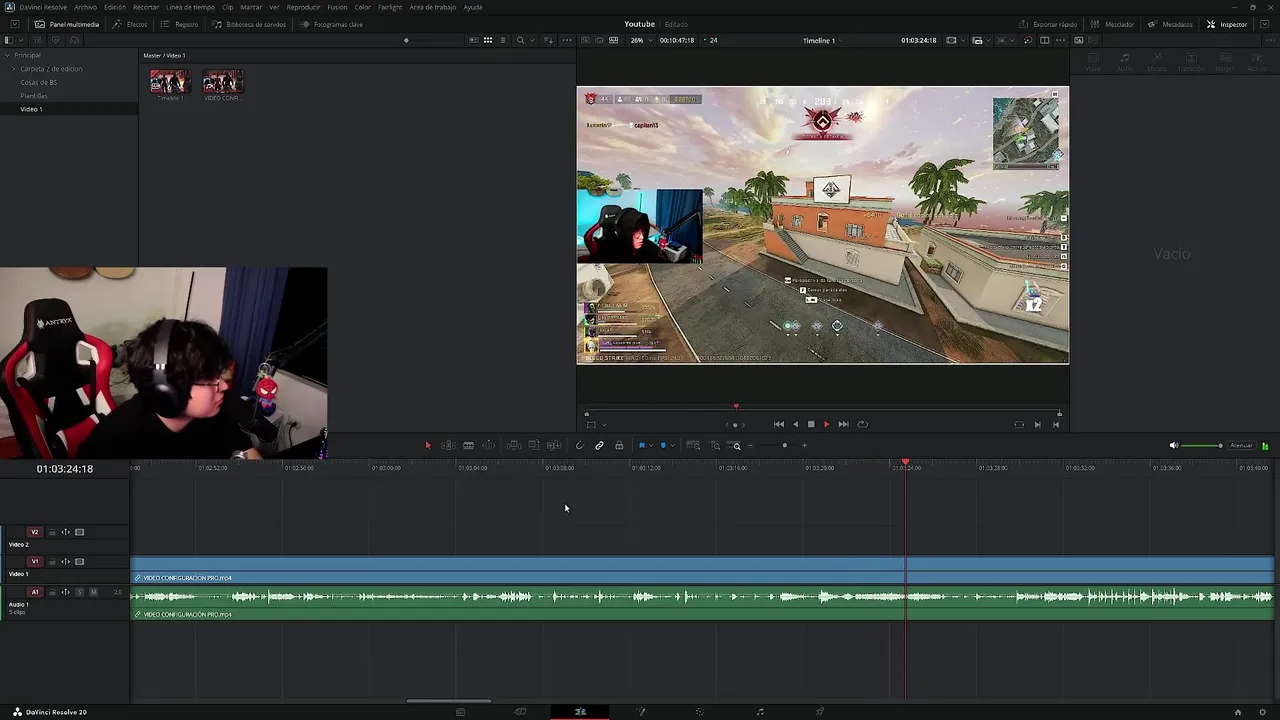Open the Fairlight menu
The width and height of the screenshot is (1280, 720).
click(x=390, y=7)
